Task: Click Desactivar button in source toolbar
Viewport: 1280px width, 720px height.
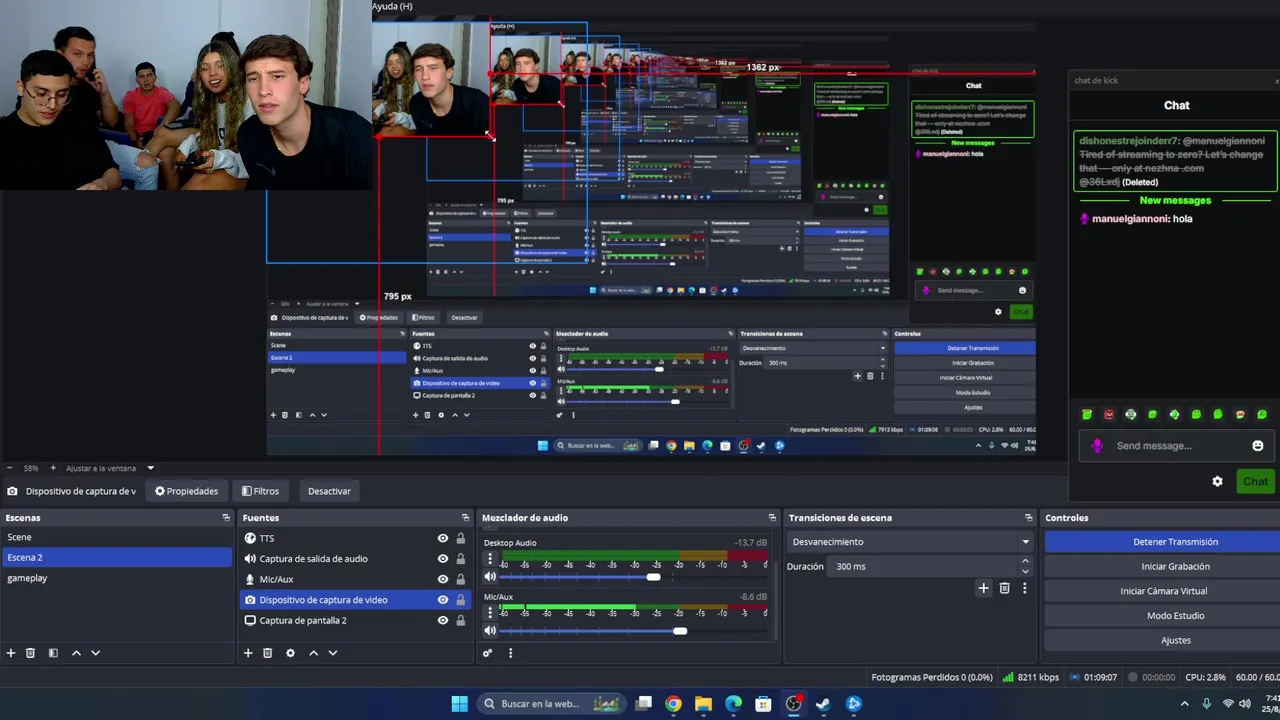Action: pos(329,491)
